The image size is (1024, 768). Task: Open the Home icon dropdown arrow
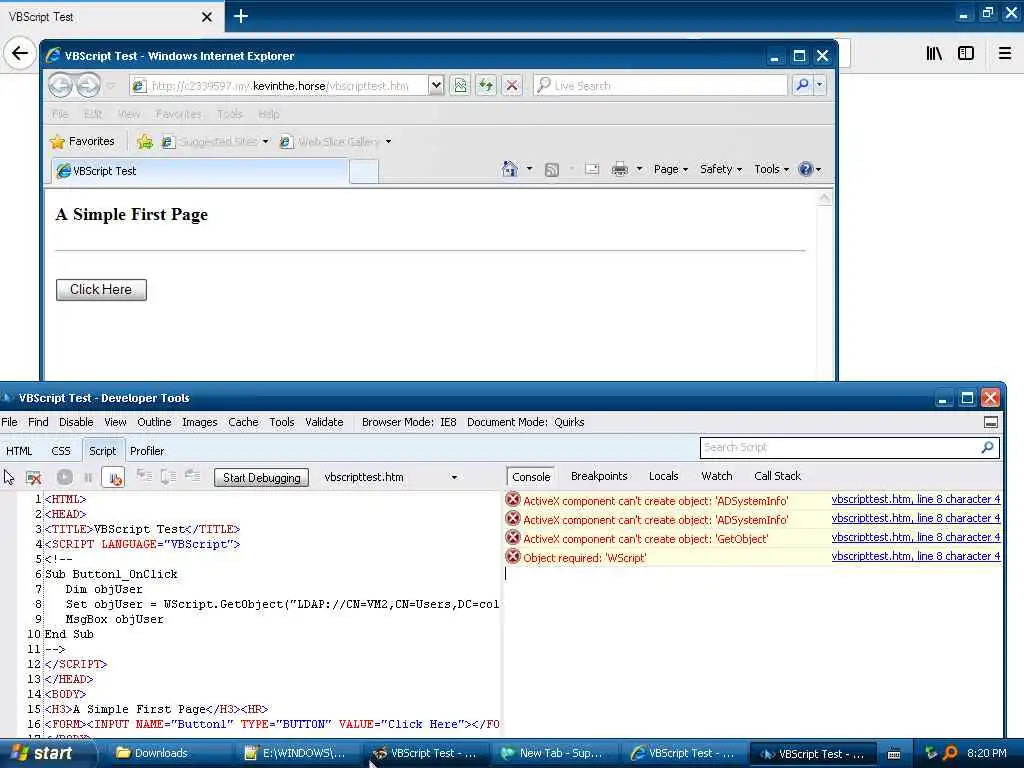(530, 169)
